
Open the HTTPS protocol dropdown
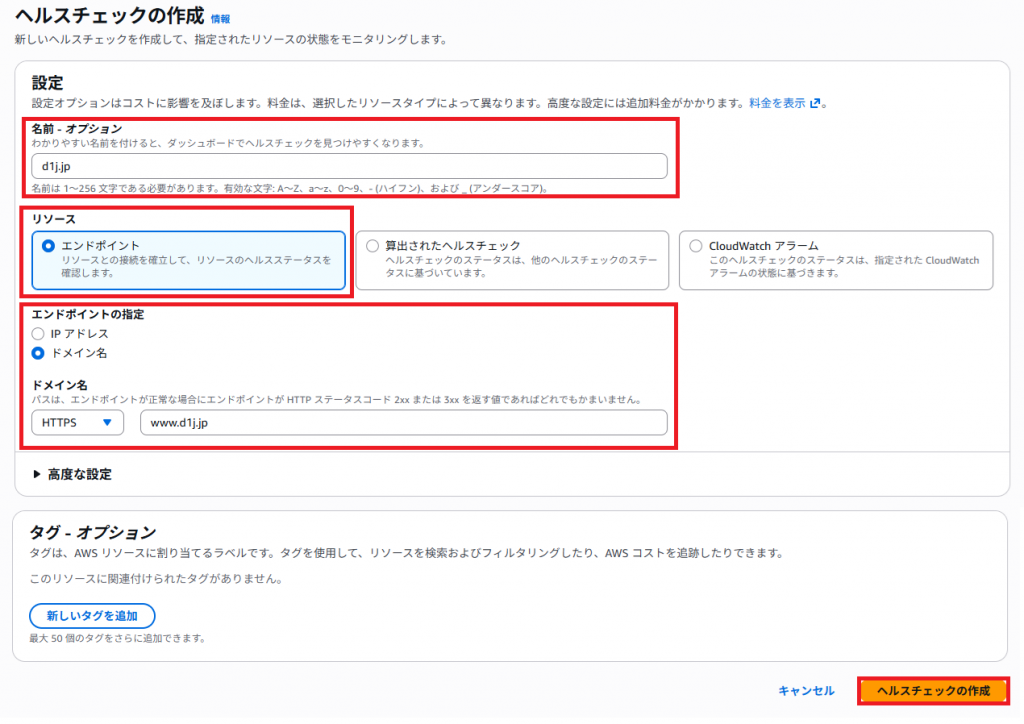click(77, 423)
